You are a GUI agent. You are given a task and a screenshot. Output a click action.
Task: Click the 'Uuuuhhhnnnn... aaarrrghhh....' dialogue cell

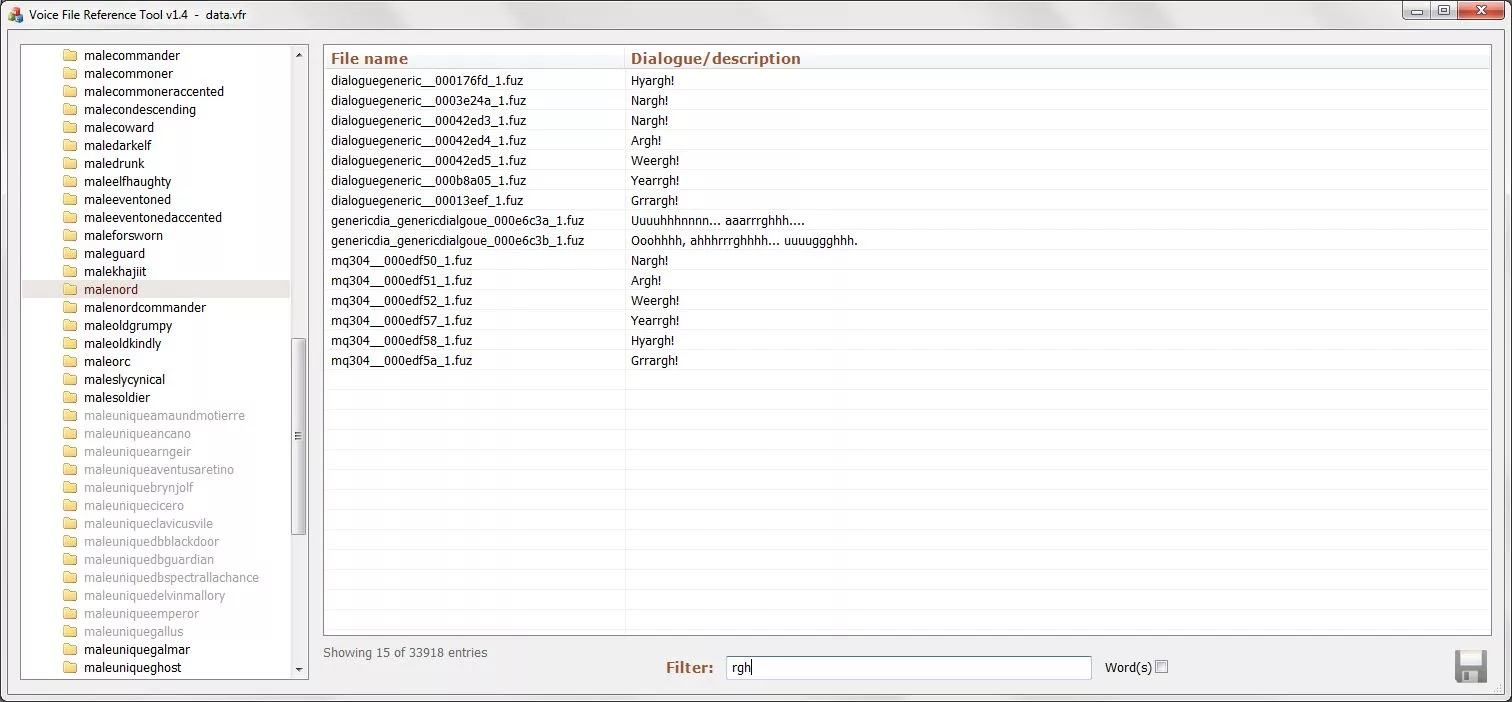click(x=718, y=221)
